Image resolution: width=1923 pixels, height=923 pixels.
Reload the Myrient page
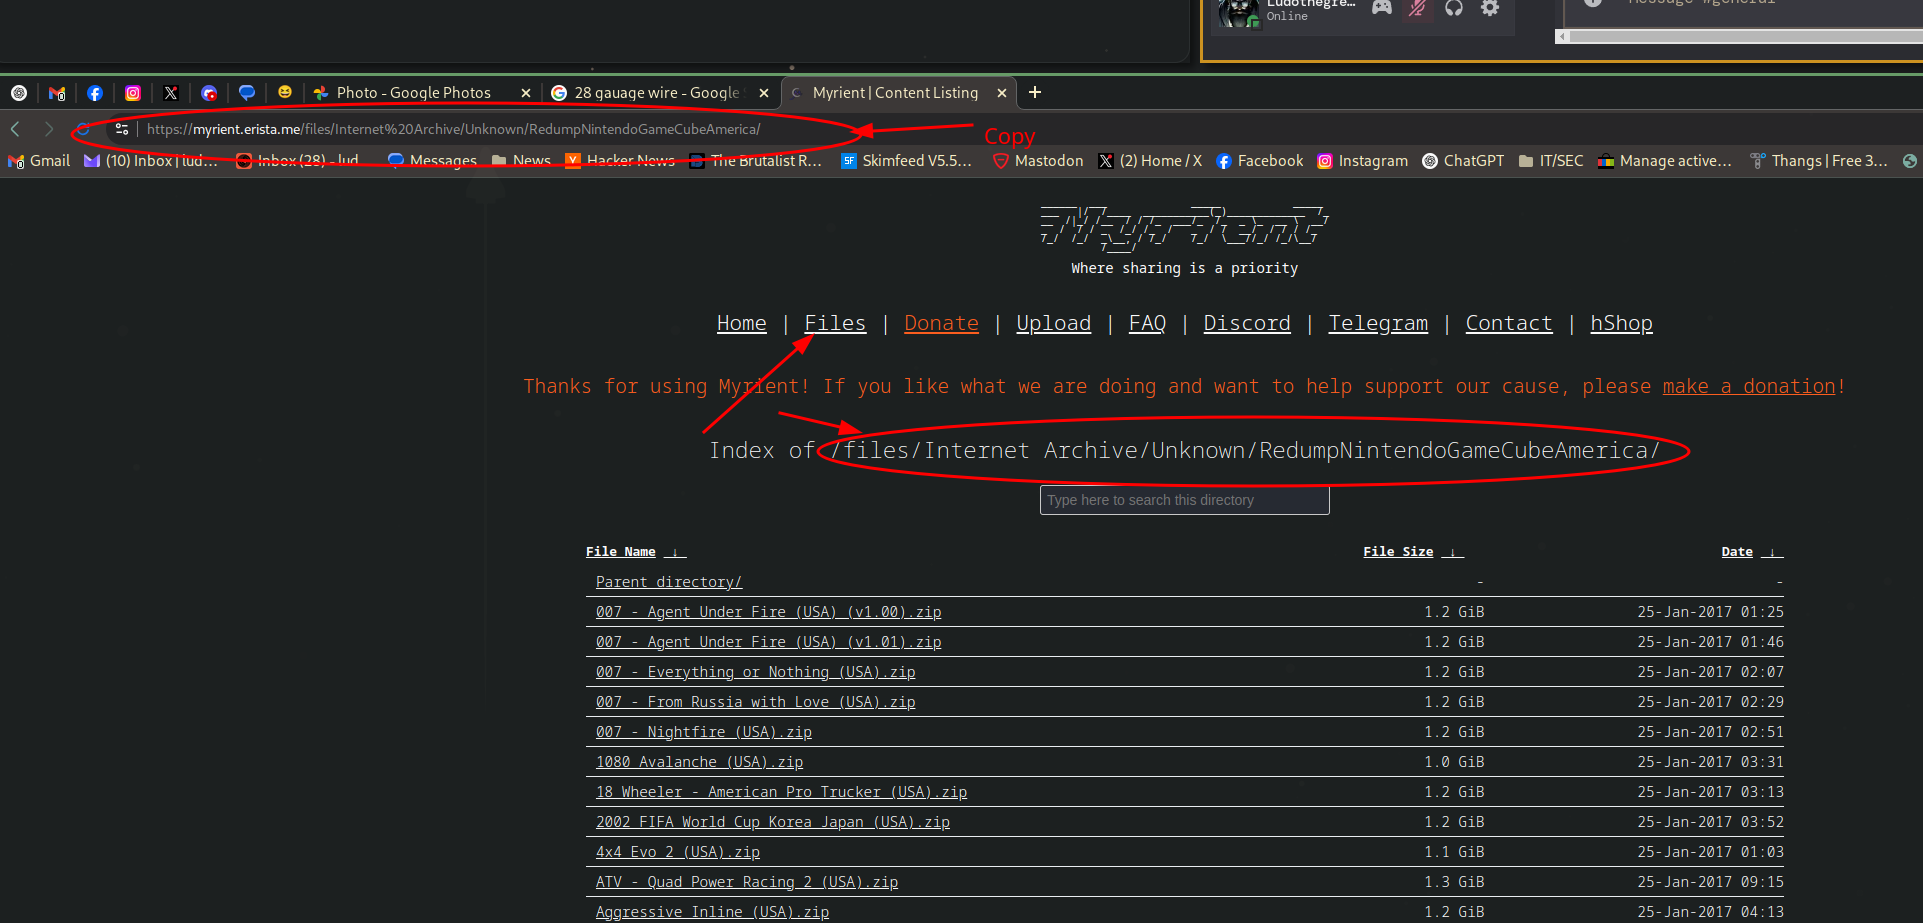[x=83, y=129]
